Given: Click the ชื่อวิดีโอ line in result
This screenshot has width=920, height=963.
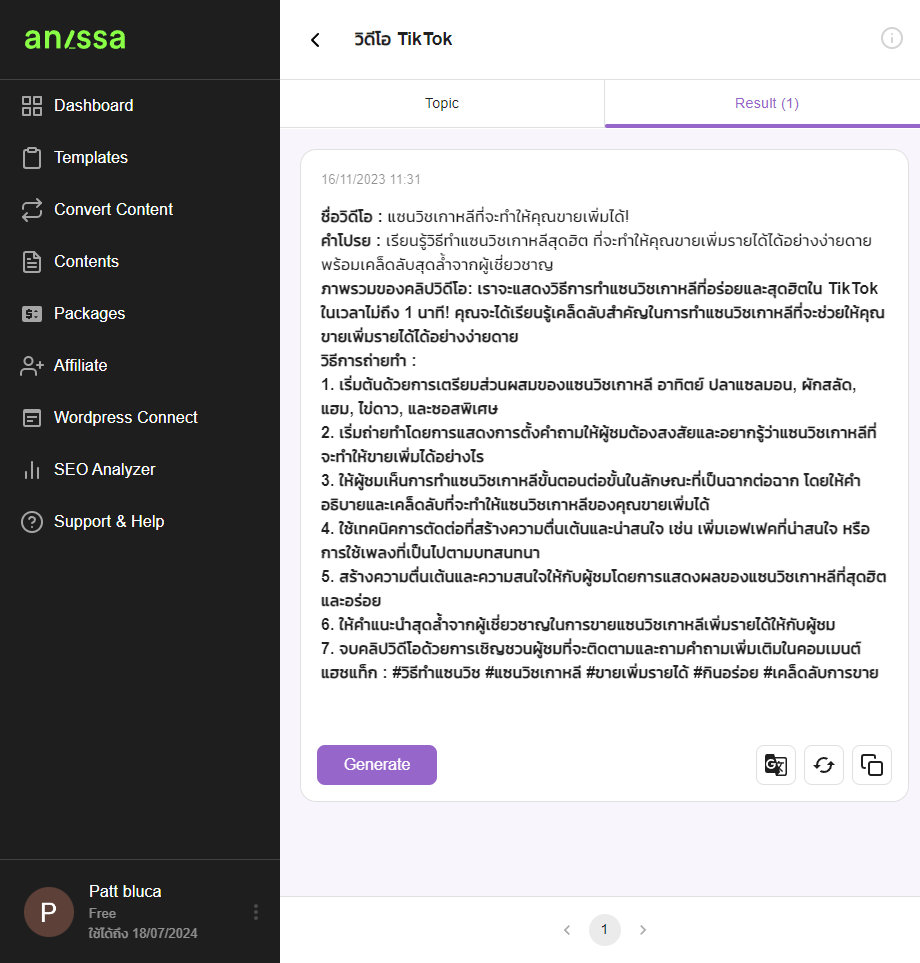Looking at the screenshot, I should coord(475,217).
